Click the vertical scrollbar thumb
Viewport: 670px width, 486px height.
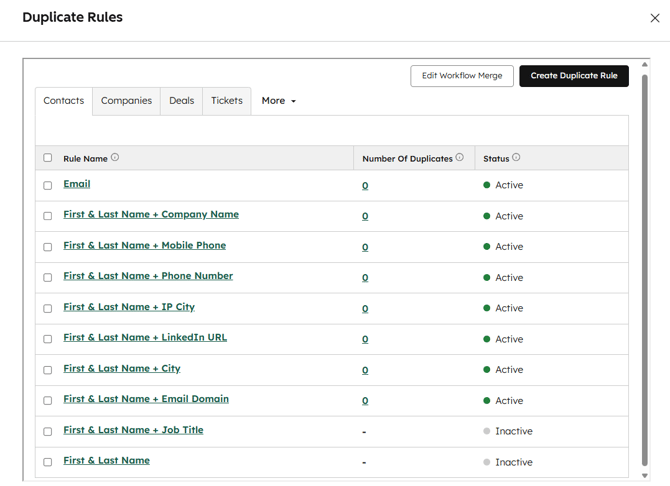tap(645, 270)
